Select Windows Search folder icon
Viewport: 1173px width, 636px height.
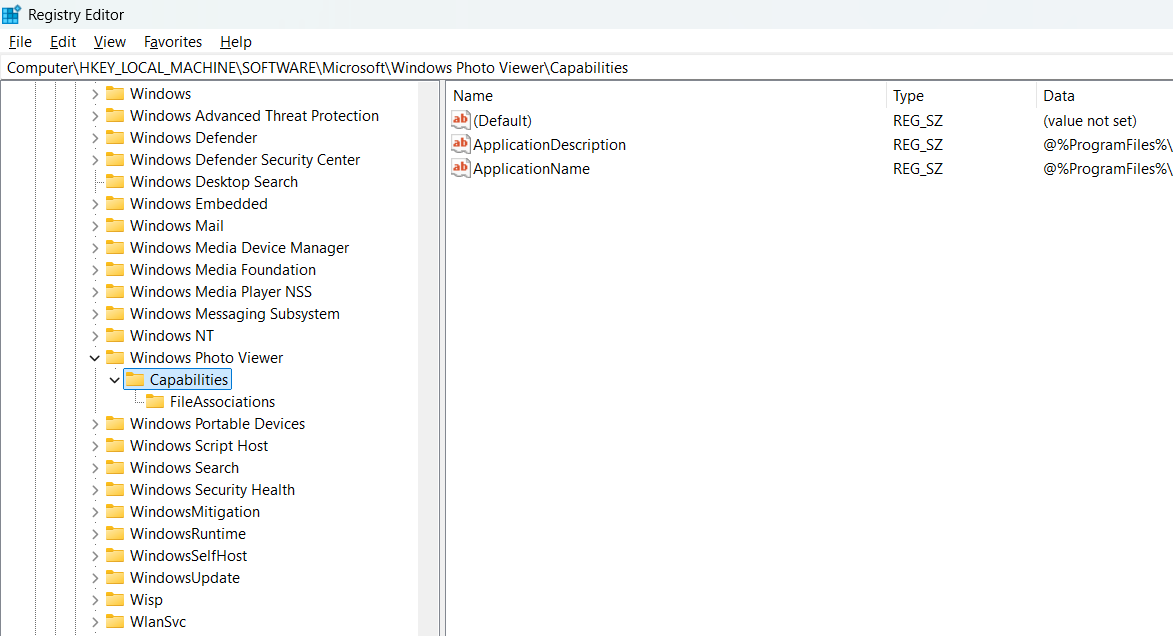115,468
